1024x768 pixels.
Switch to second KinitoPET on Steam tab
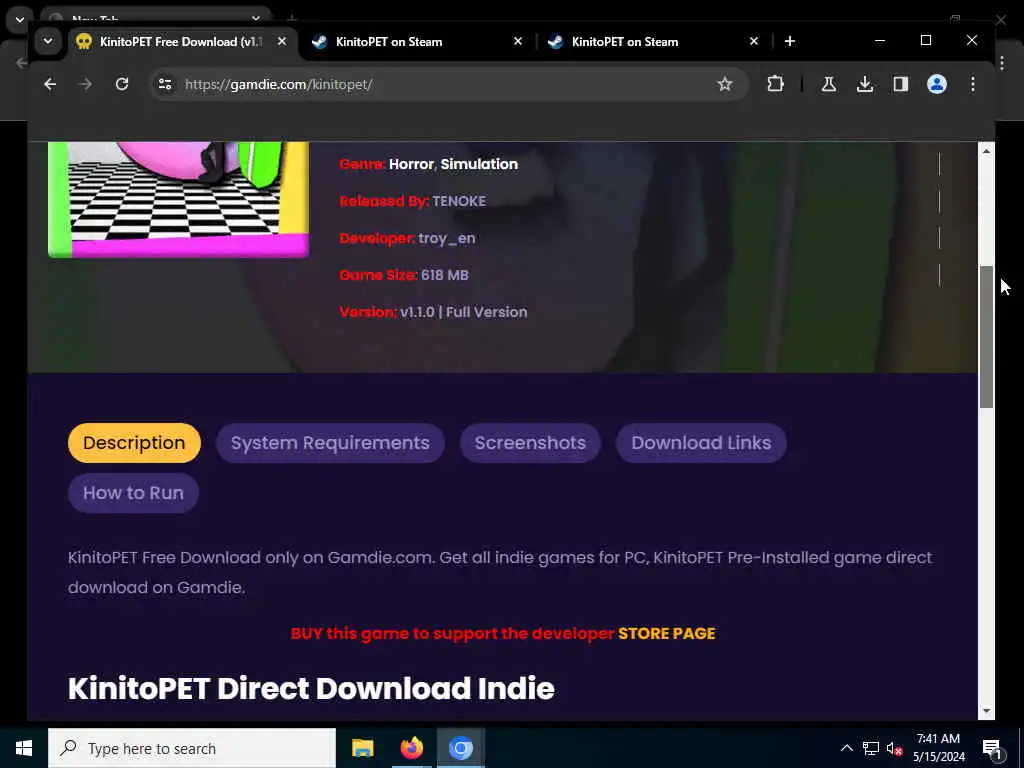coord(653,42)
